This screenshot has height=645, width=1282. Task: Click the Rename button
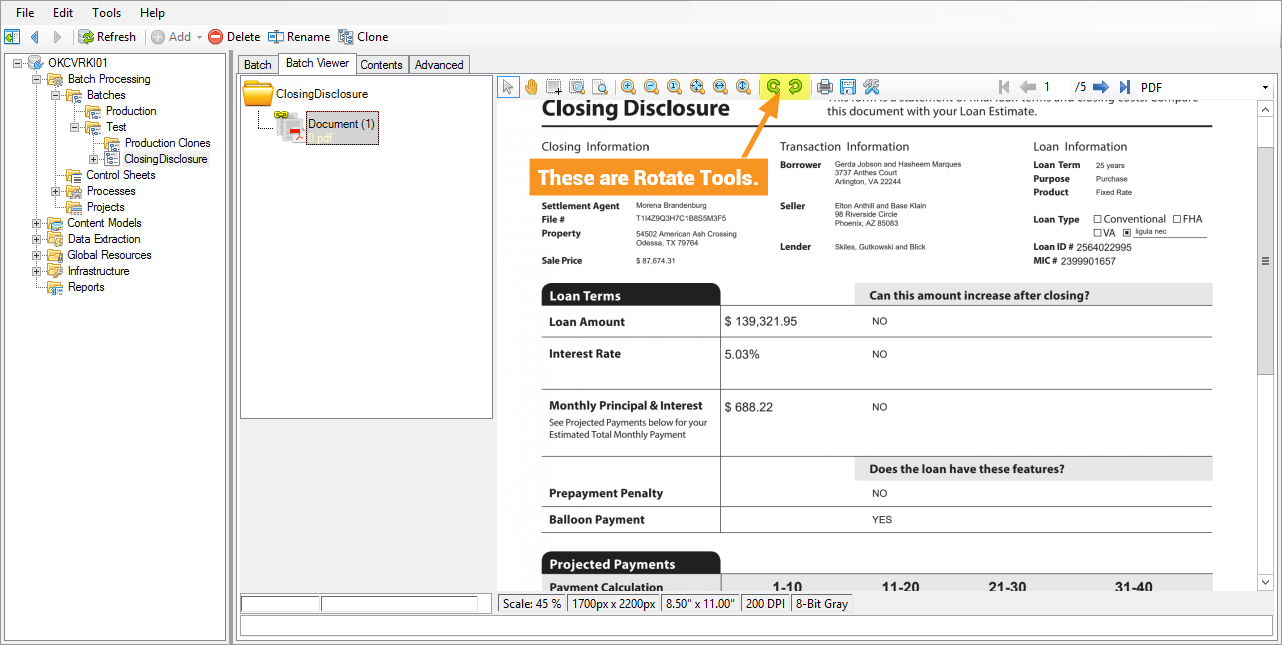pyautogui.click(x=299, y=37)
